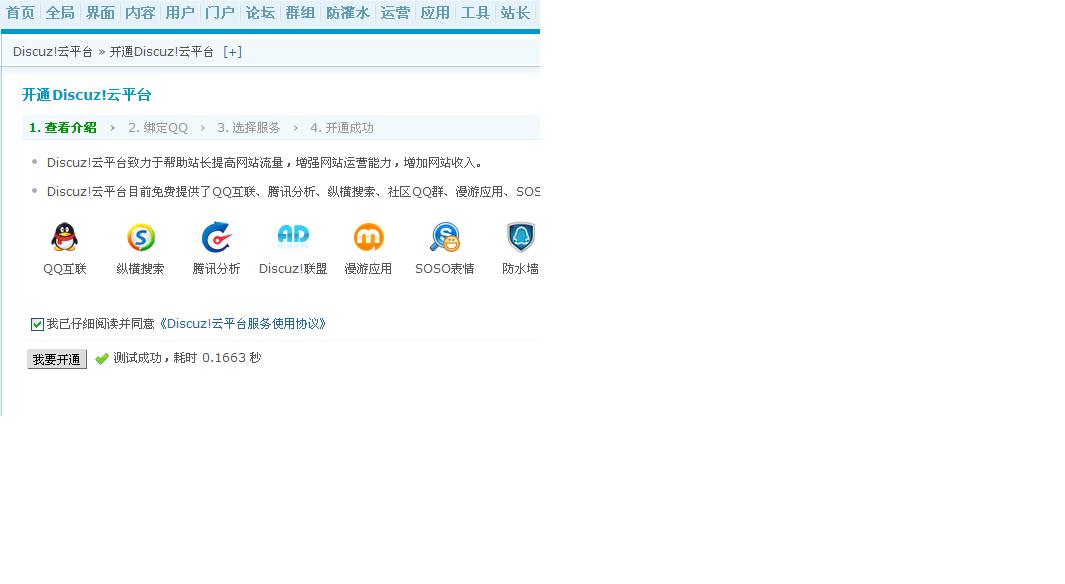Open the 门户 menu
Image resolution: width=1065 pixels, height=584 pixels.
[220, 13]
